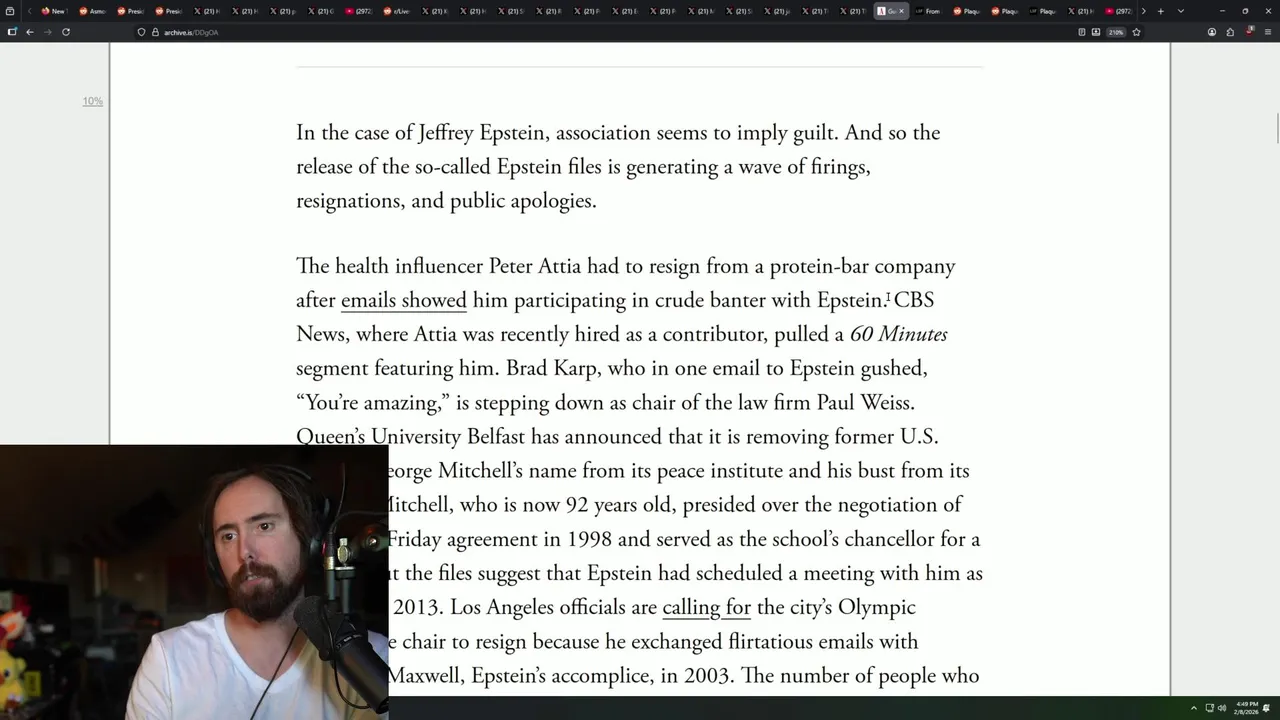Click the icon next to reader view
This screenshot has height=720, width=1280.
pos(1096,32)
